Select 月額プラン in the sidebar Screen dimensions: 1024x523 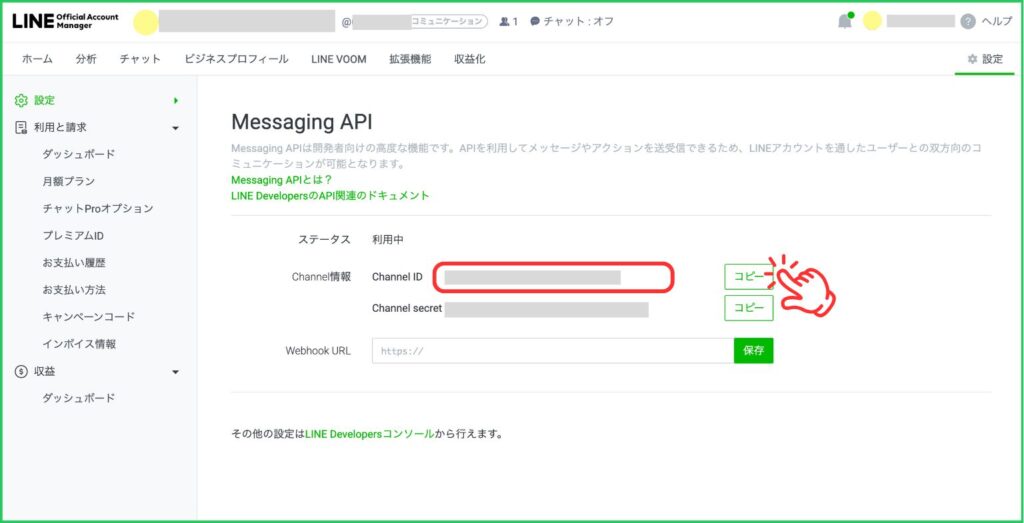tap(69, 182)
